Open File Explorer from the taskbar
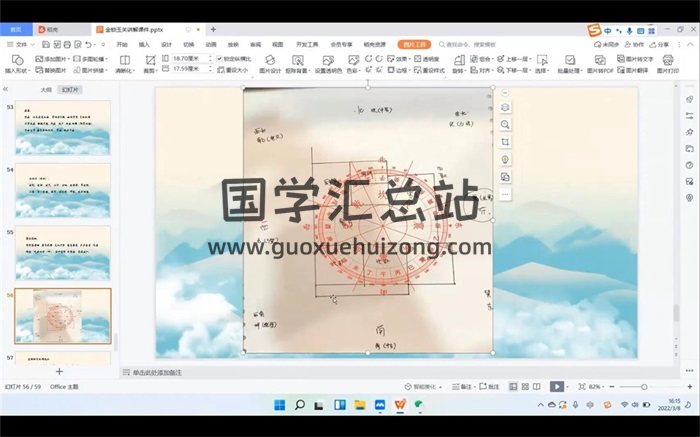 (x=360, y=404)
